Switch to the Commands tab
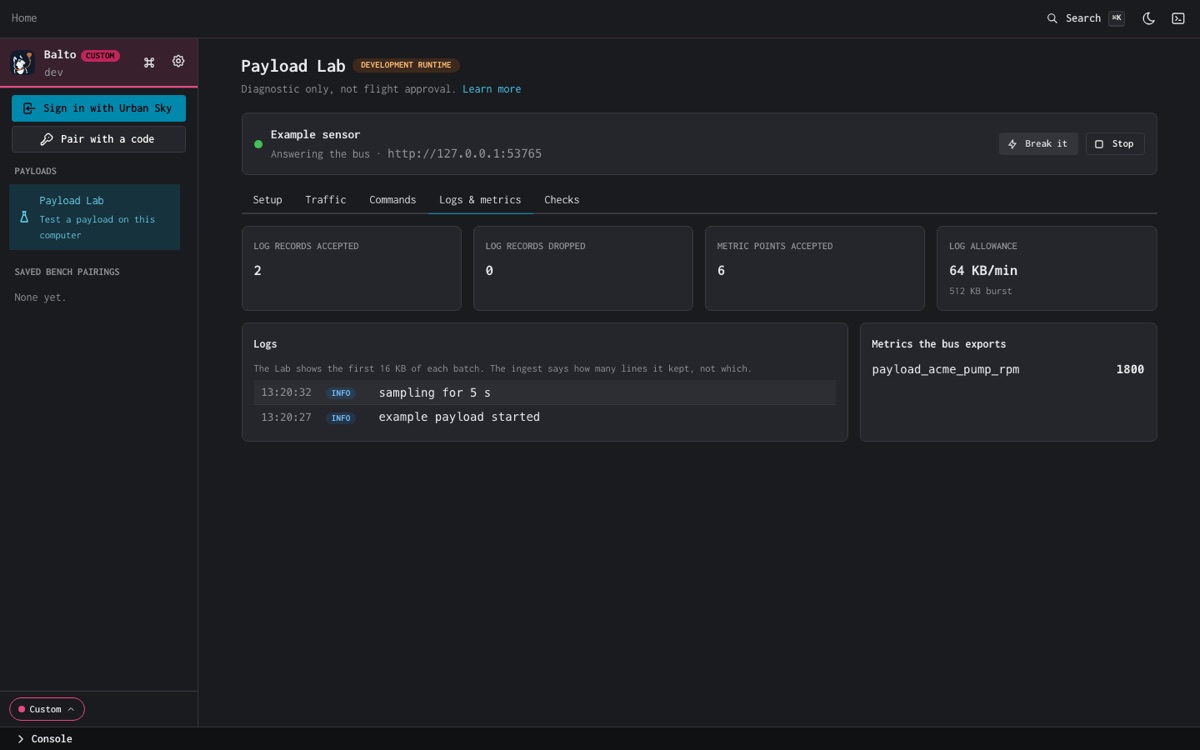Image resolution: width=1200 pixels, height=750 pixels. tap(392, 200)
